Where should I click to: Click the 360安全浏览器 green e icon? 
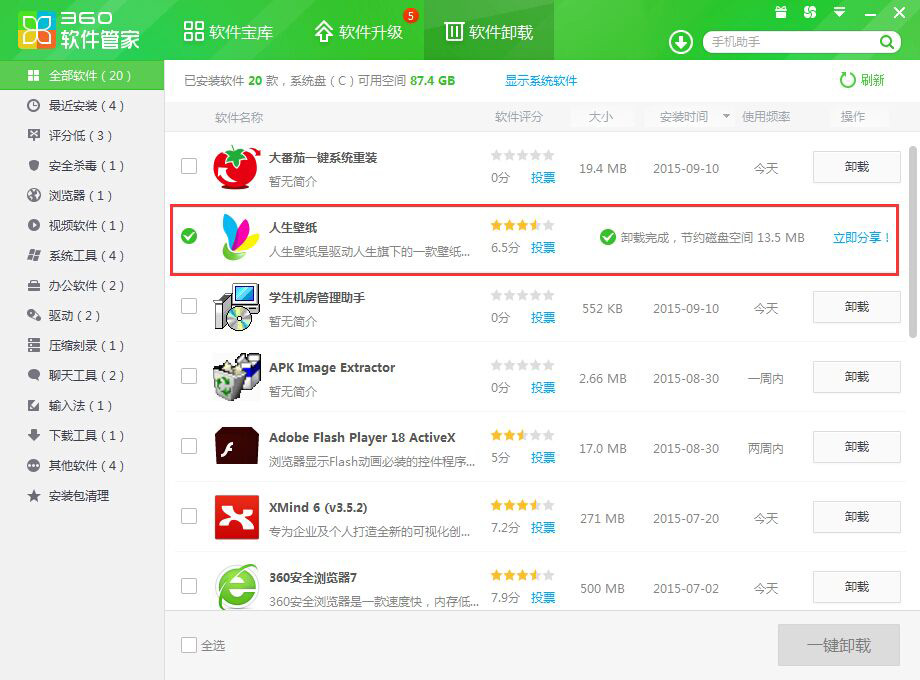[236, 587]
